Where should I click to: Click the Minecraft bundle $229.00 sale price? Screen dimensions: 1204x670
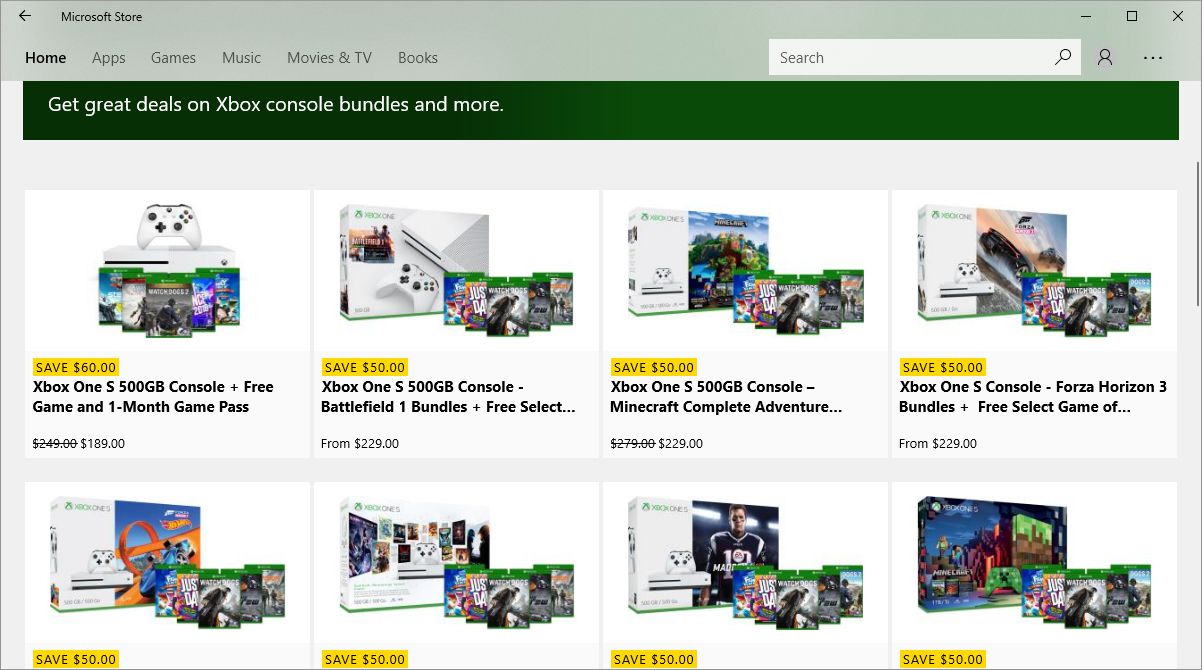click(x=680, y=443)
